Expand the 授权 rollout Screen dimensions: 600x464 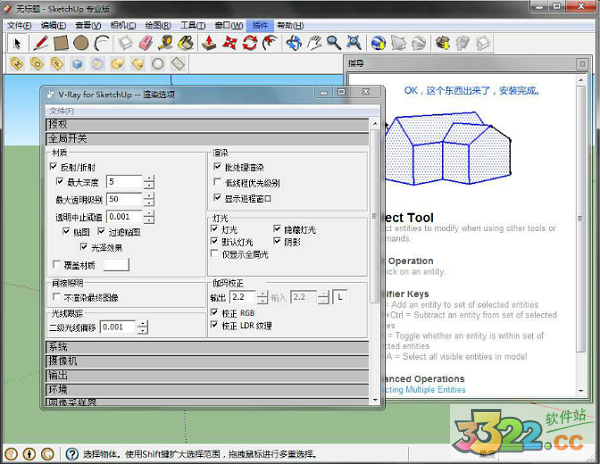pos(207,124)
